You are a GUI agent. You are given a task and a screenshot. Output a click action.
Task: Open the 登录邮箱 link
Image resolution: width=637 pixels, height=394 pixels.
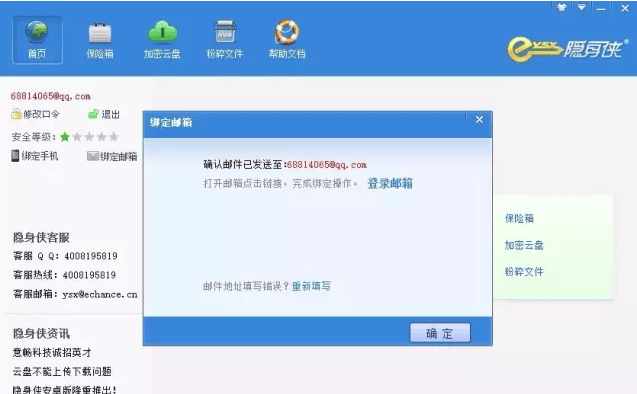click(x=390, y=184)
